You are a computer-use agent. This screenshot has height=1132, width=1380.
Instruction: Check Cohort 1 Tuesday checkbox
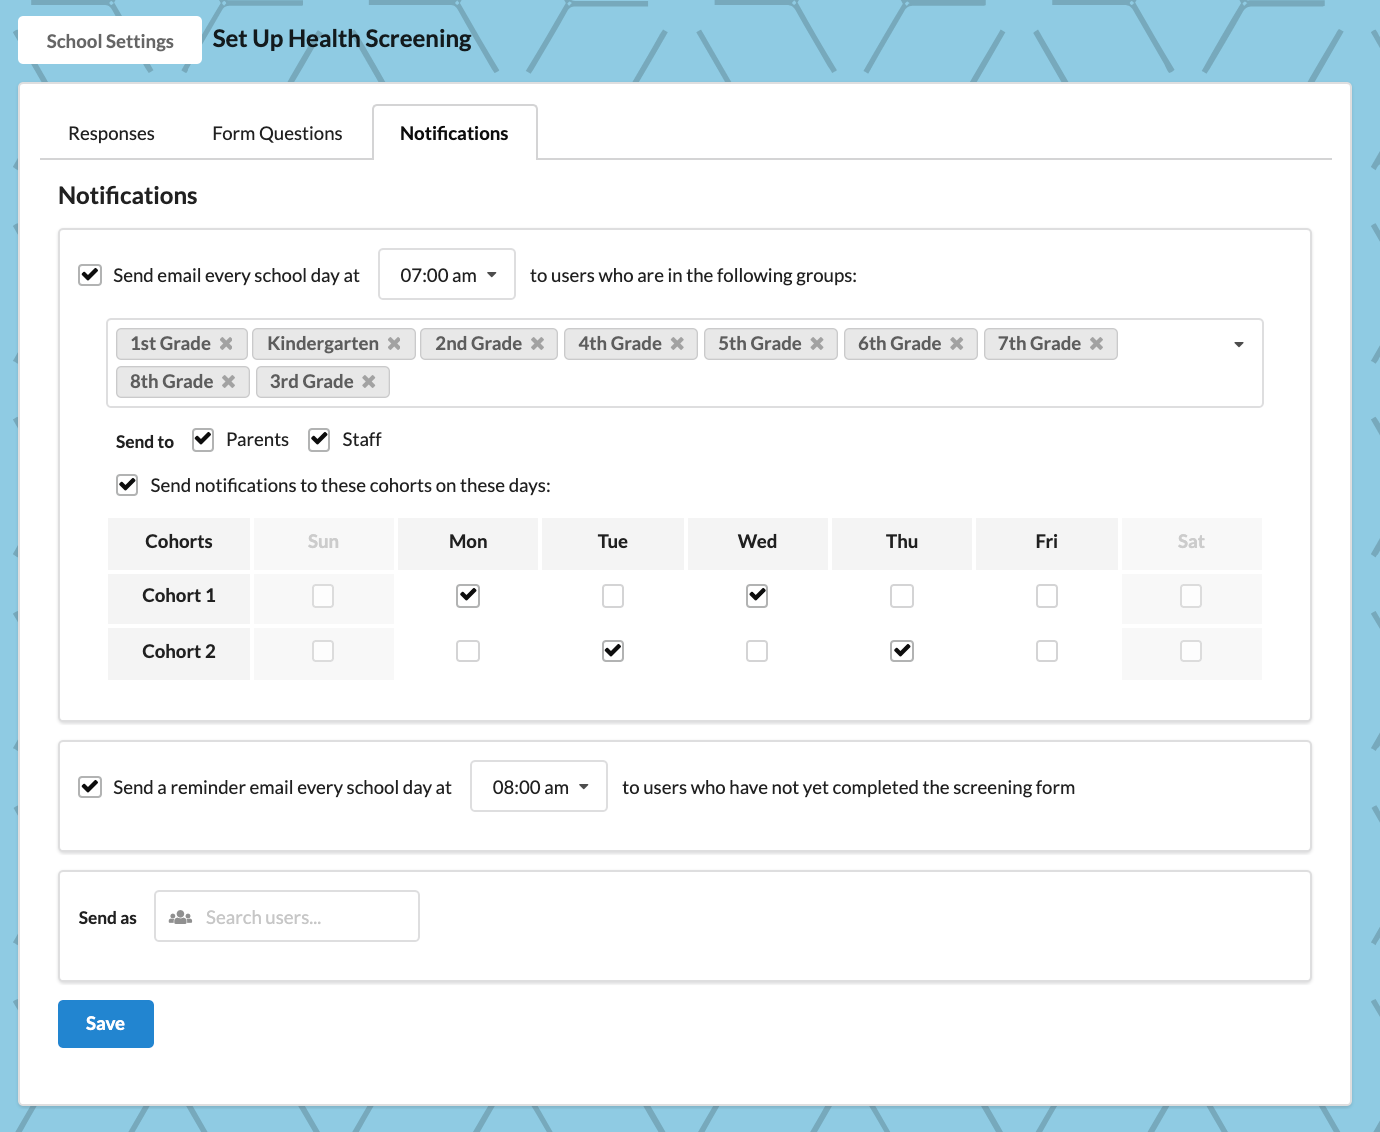(613, 596)
